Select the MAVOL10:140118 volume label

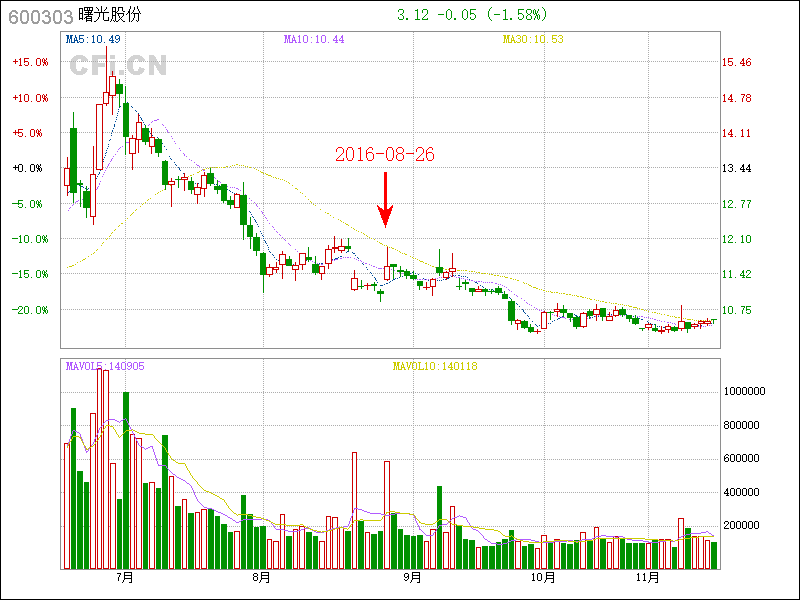(x=435, y=366)
